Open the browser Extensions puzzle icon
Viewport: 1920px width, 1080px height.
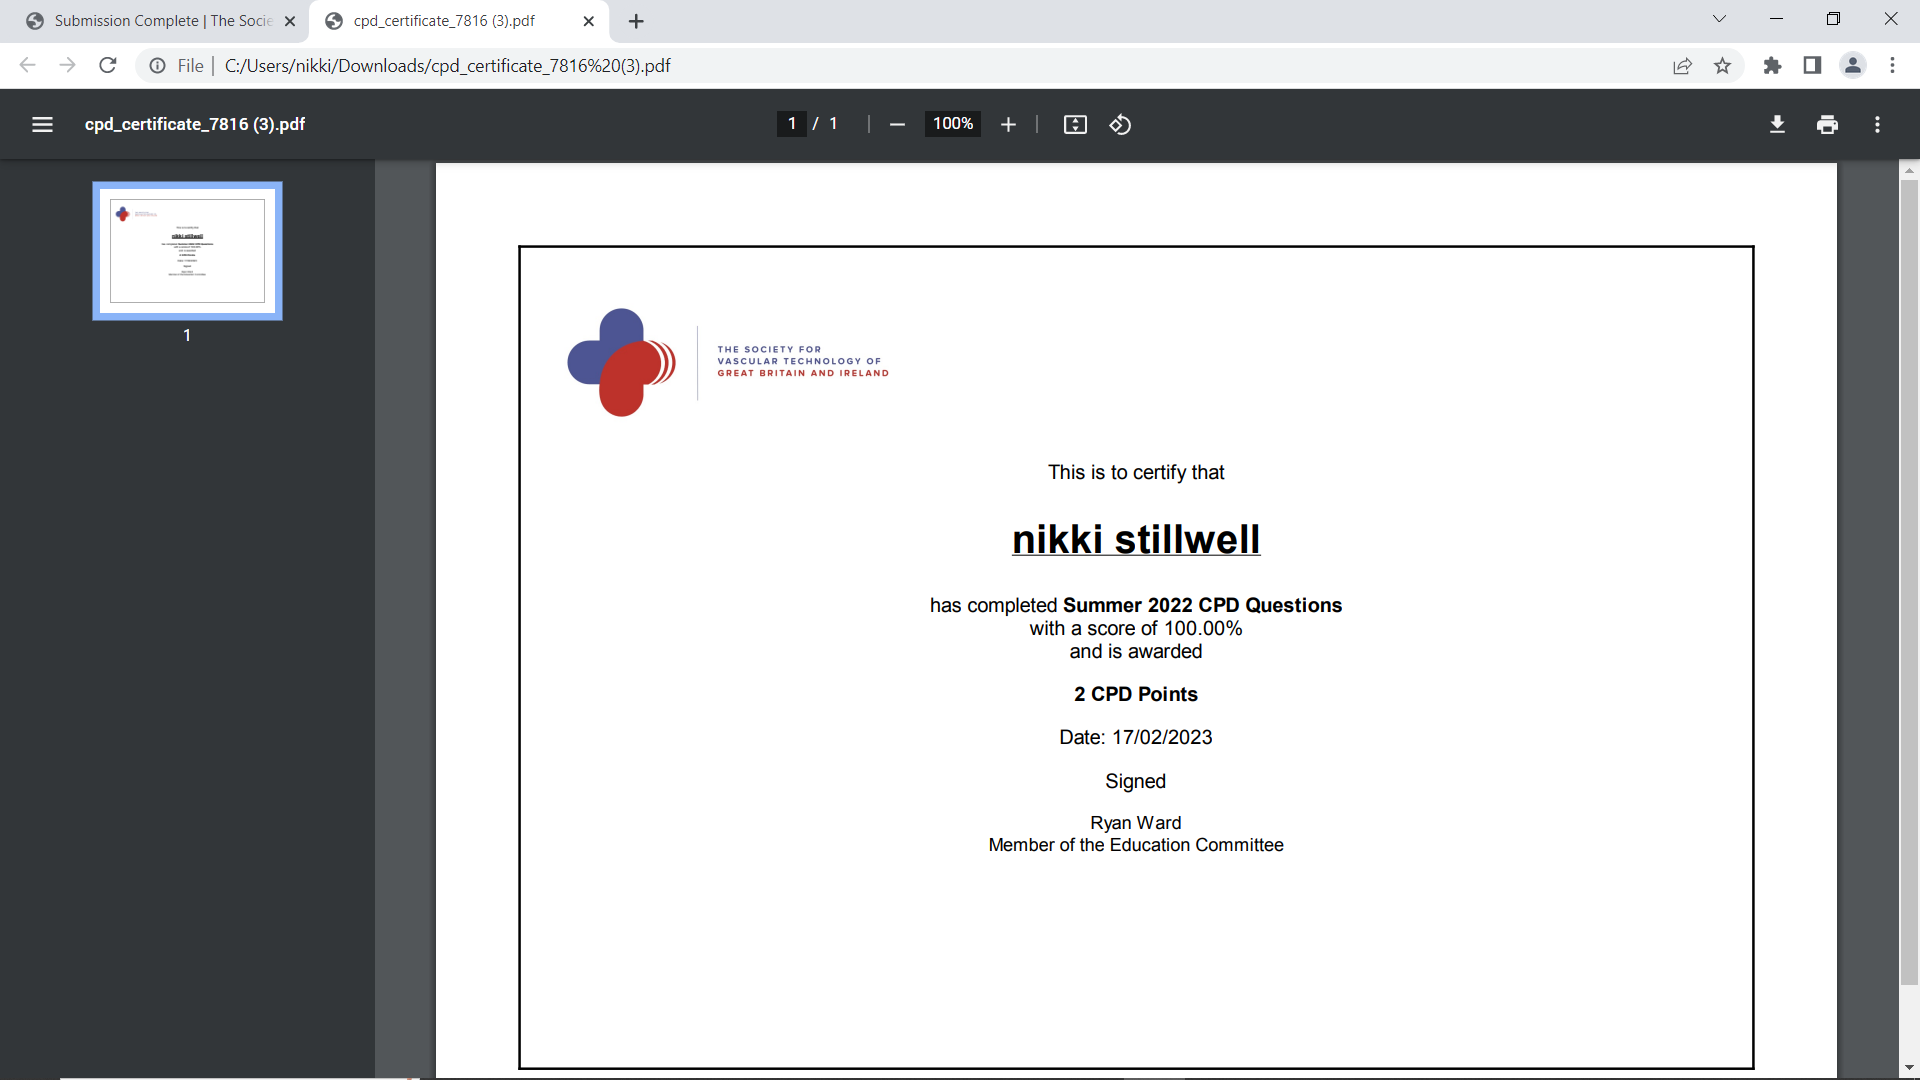pyautogui.click(x=1772, y=66)
